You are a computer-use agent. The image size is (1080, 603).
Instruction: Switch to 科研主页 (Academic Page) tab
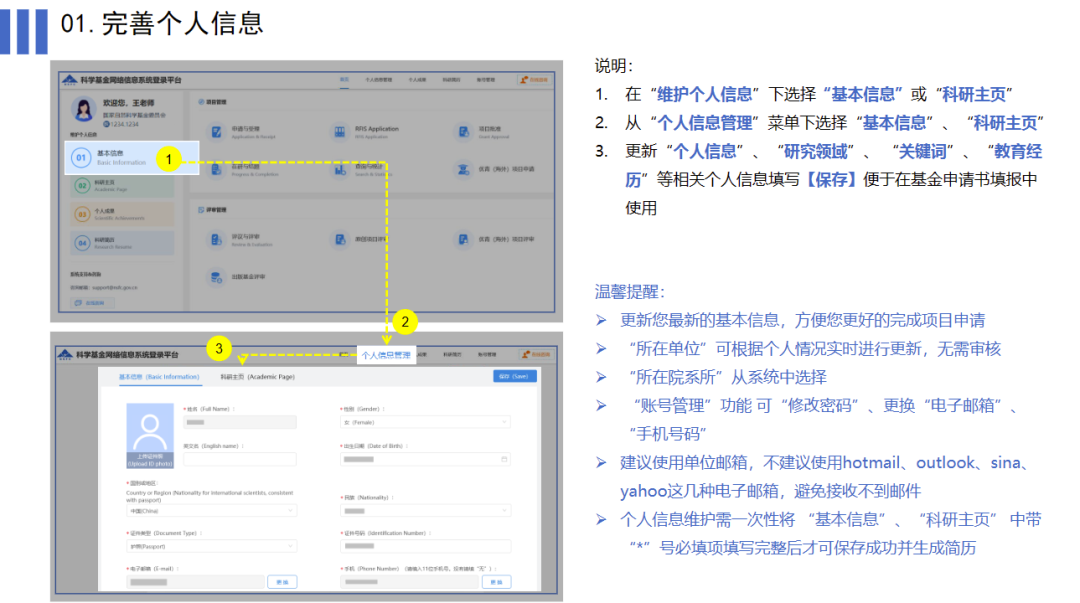click(258, 377)
